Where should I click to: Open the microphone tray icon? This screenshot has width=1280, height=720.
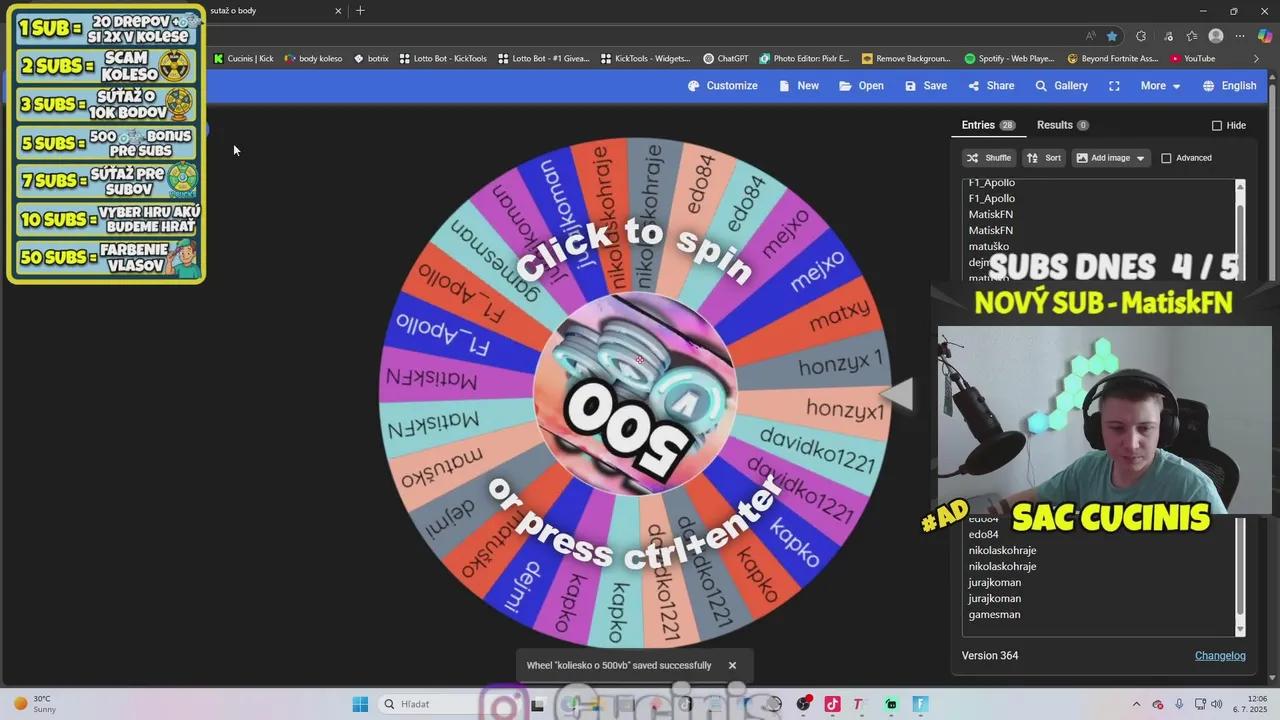coord(1179,704)
